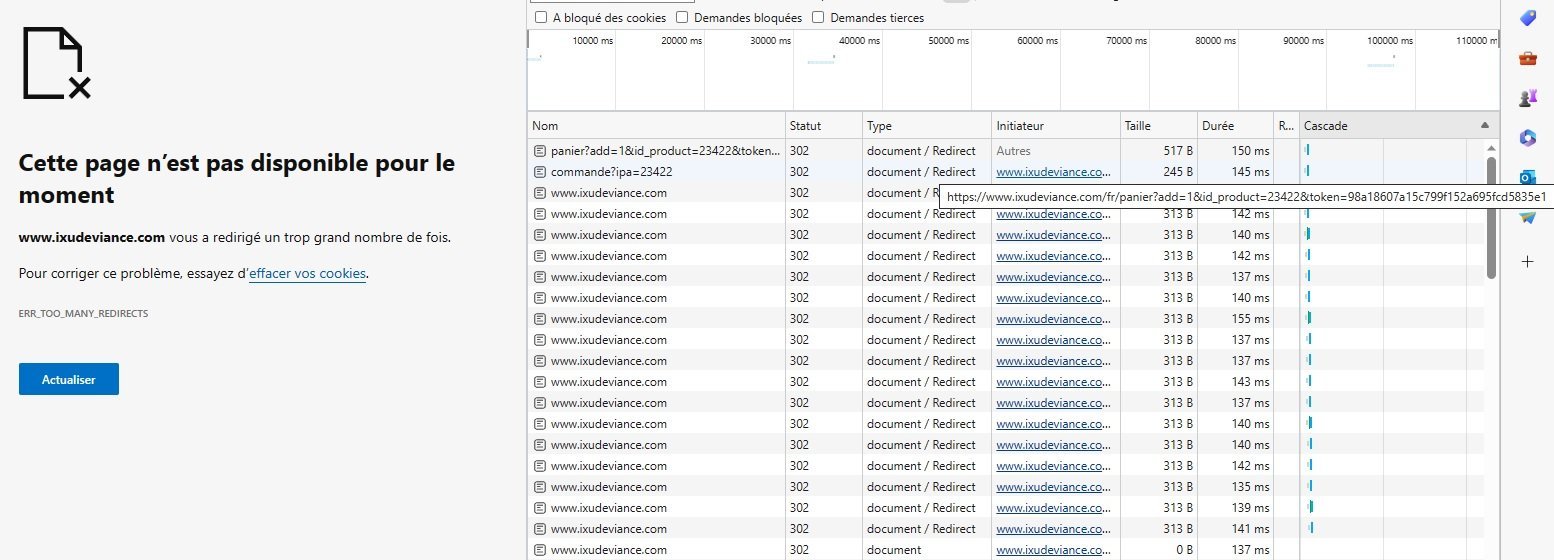This screenshot has height=560, width=1554.
Task: Click the 302 status of the commande?ipa=23422 row
Action: [799, 172]
